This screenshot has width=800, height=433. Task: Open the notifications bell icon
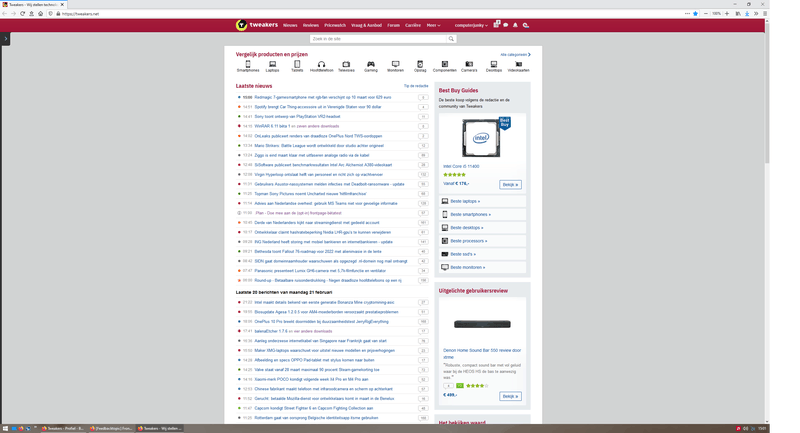[515, 25]
